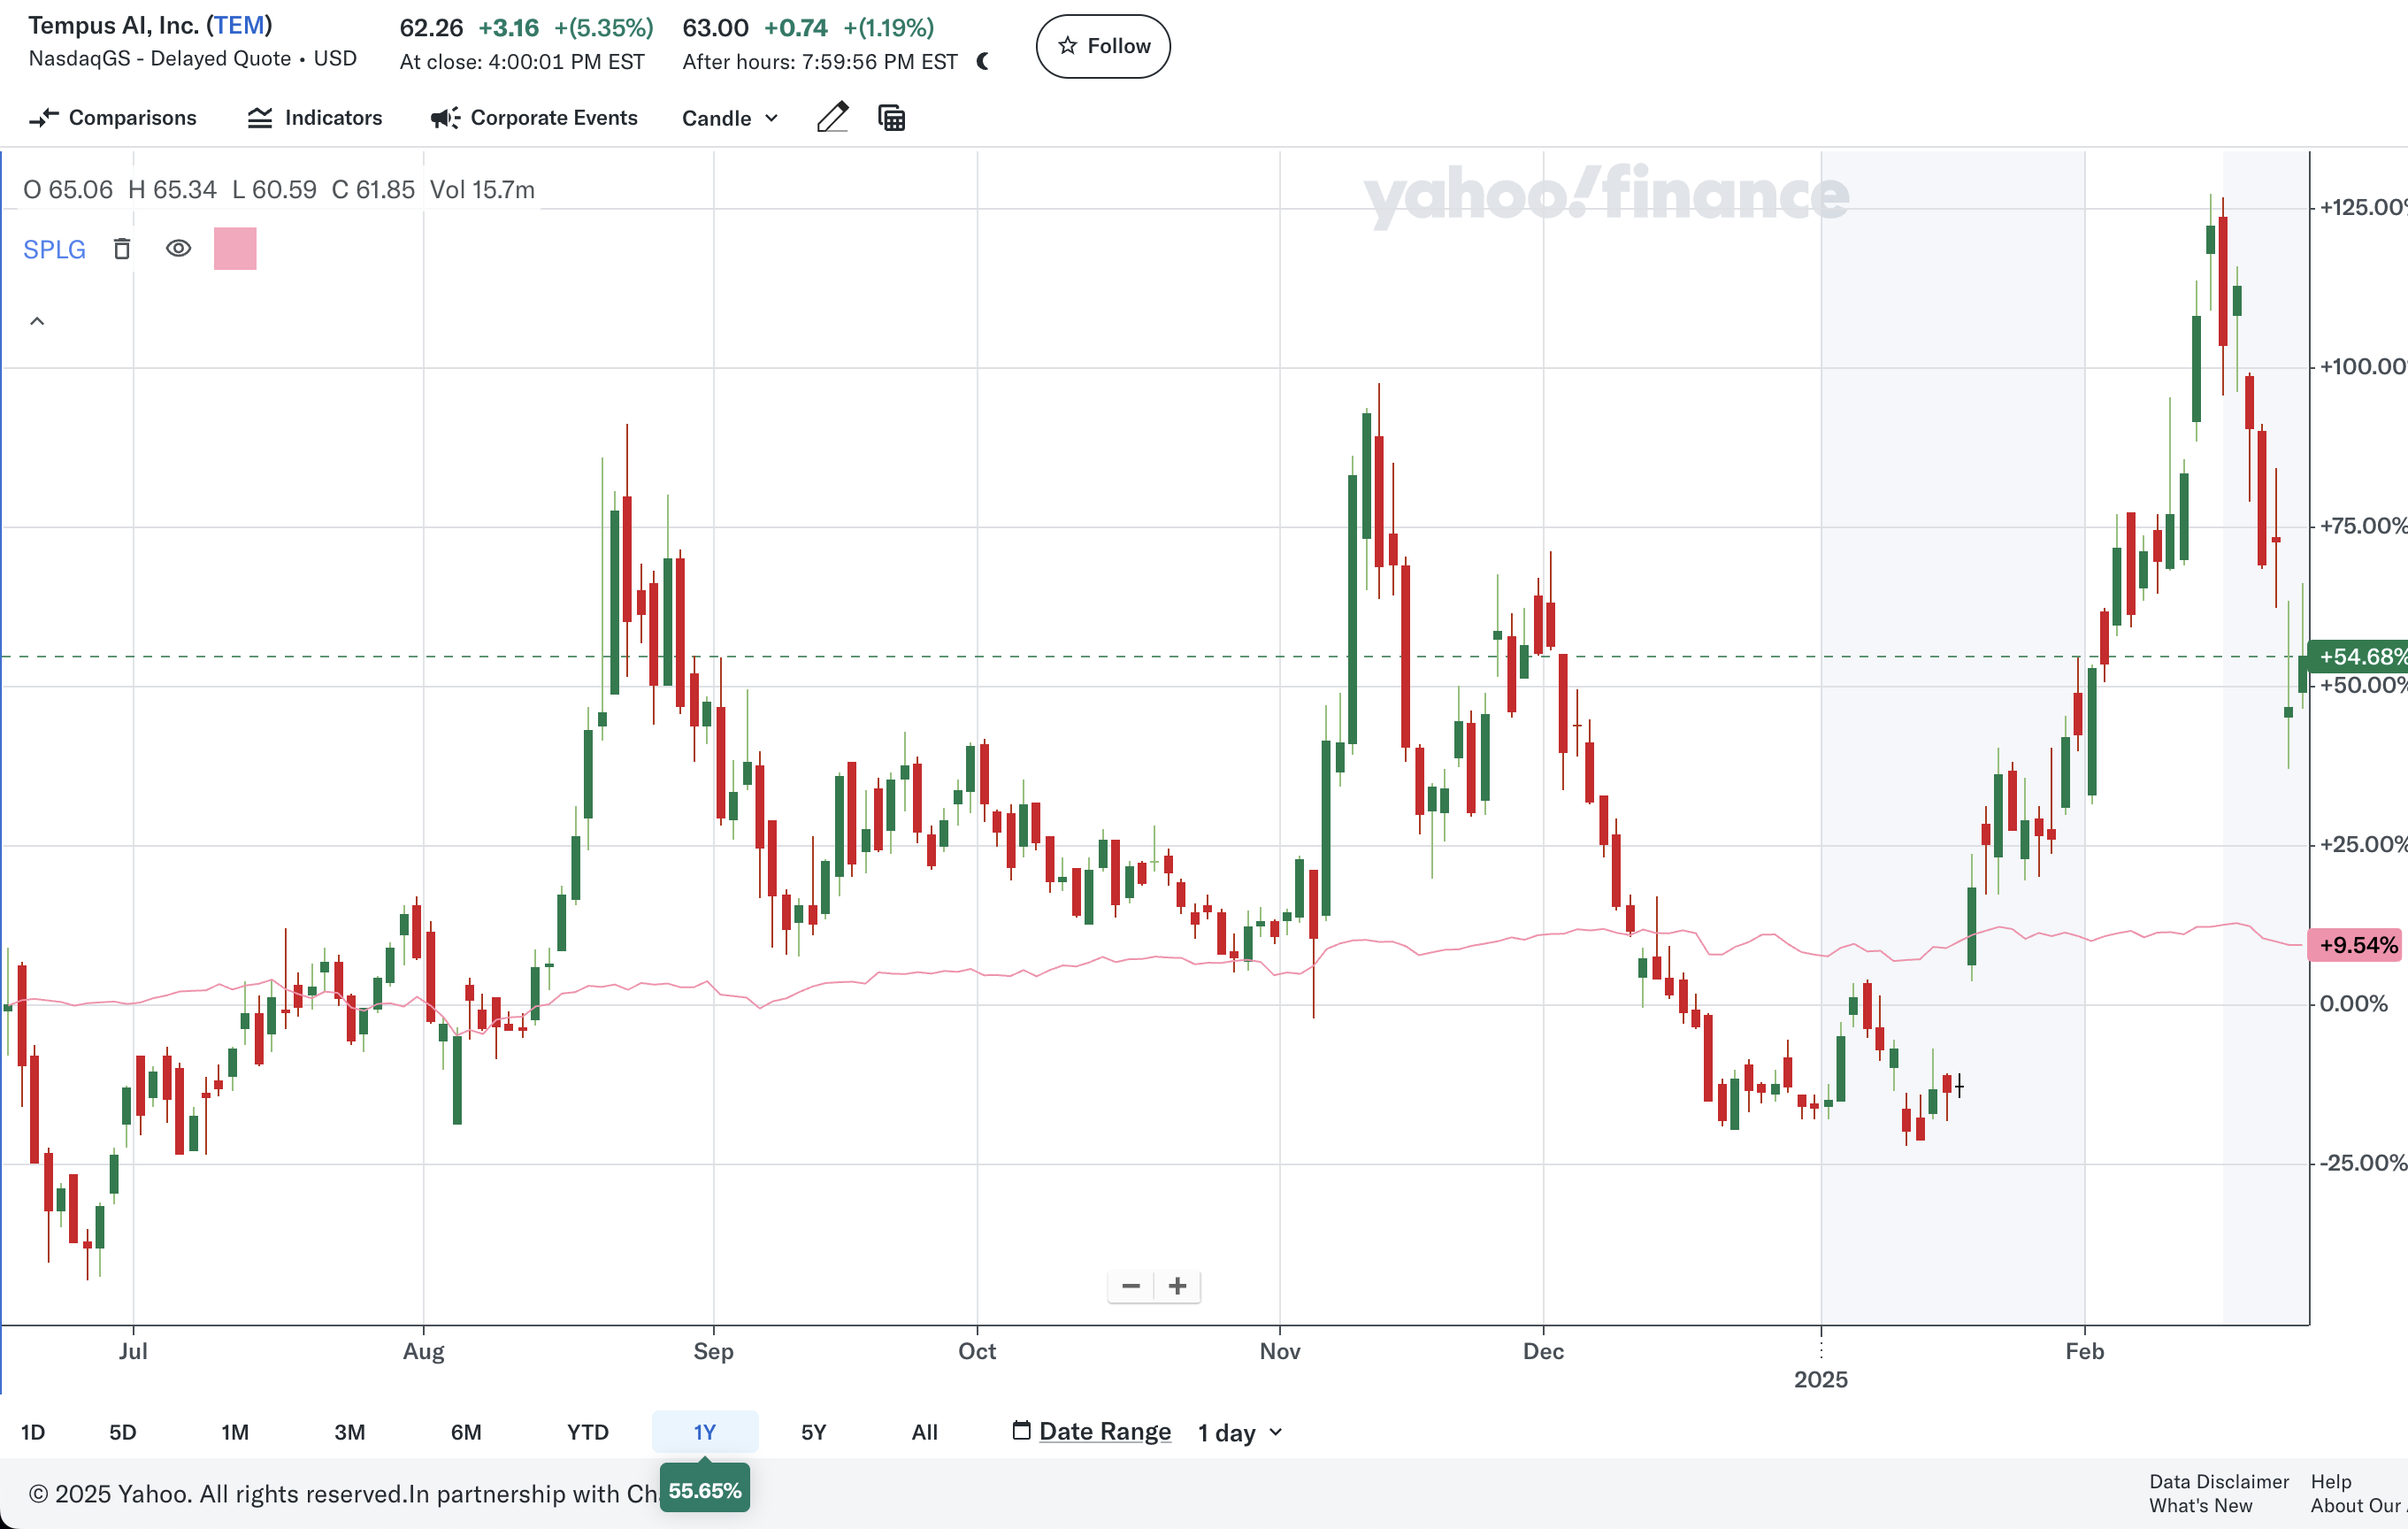This screenshot has width=2408, height=1529.
Task: Click the "H 65.34" high price value
Action: click(172, 190)
